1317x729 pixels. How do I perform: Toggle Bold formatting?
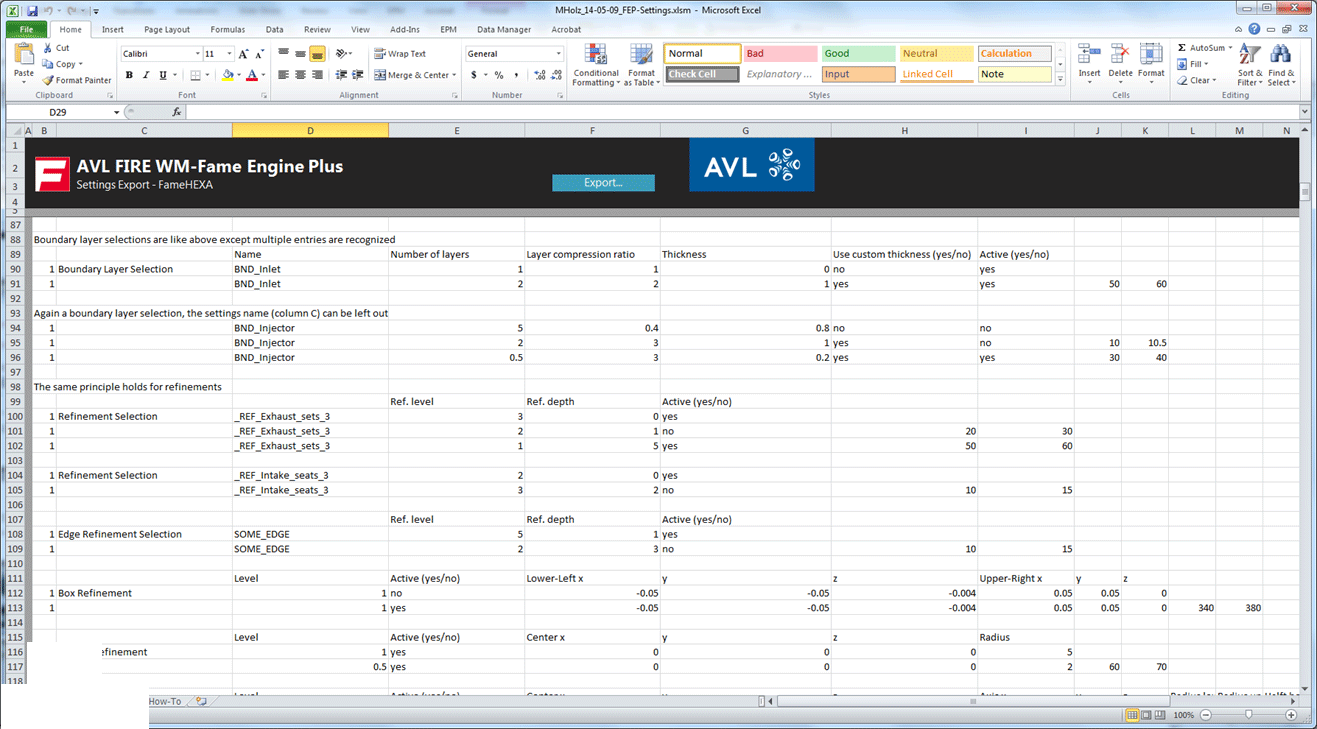pos(129,75)
